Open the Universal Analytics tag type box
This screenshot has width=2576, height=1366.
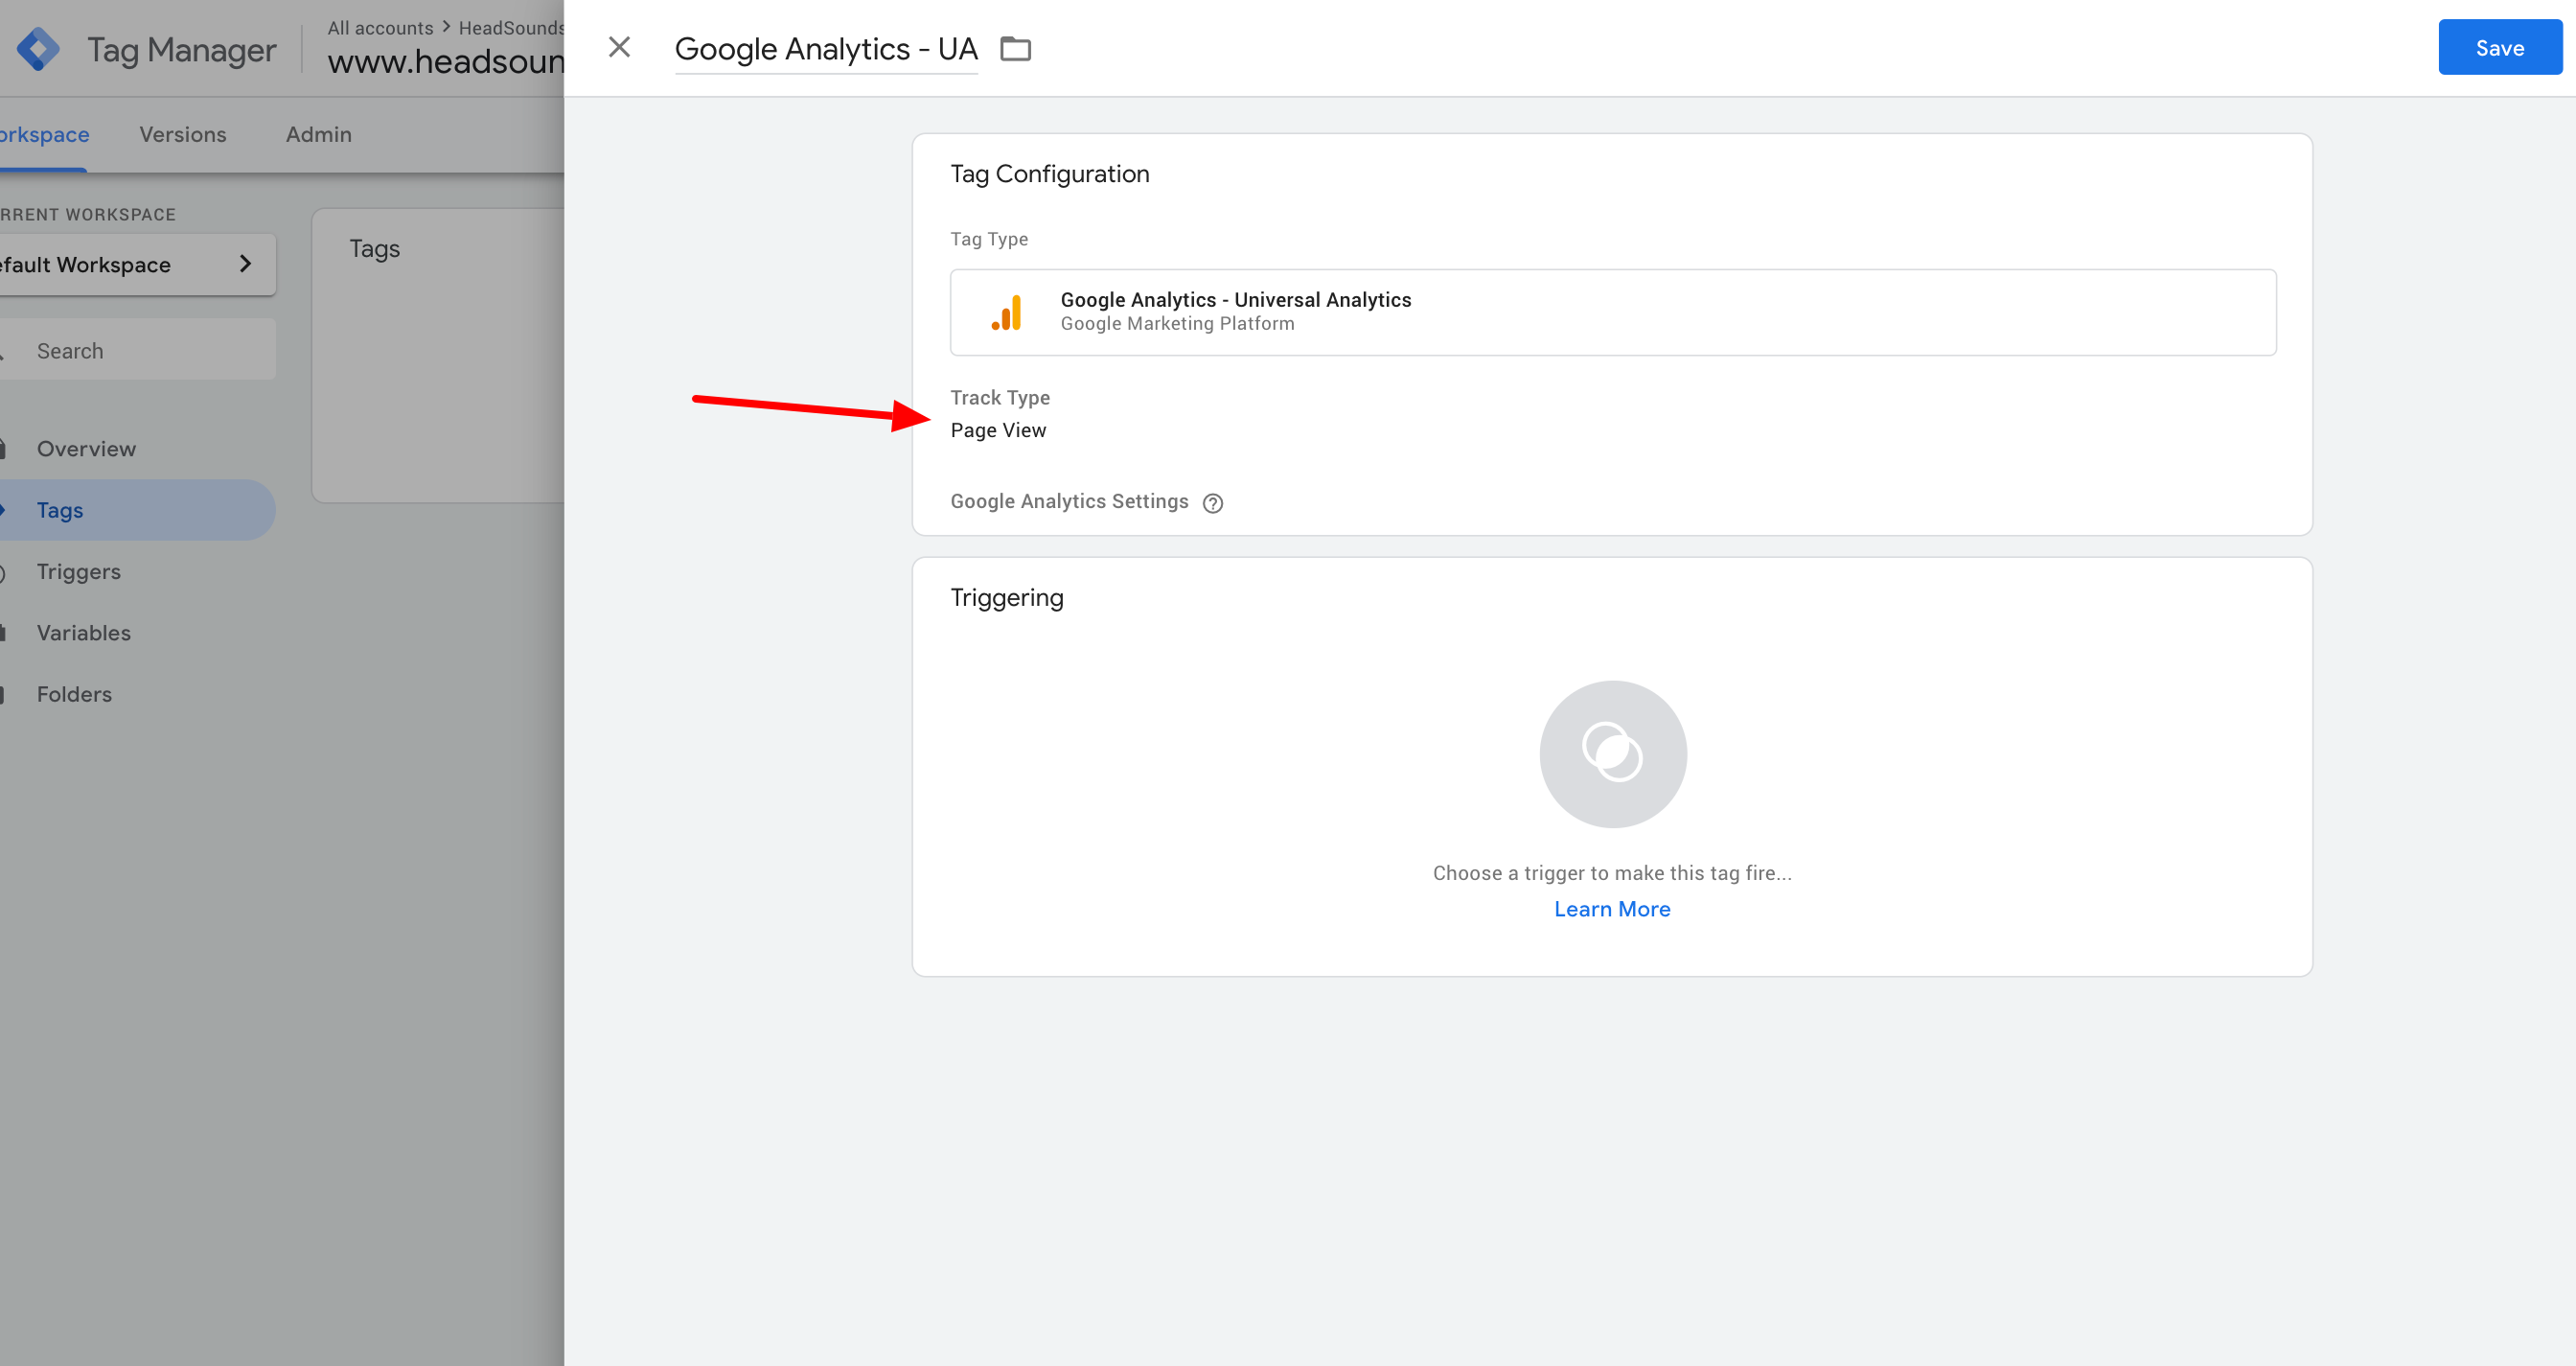point(1612,312)
